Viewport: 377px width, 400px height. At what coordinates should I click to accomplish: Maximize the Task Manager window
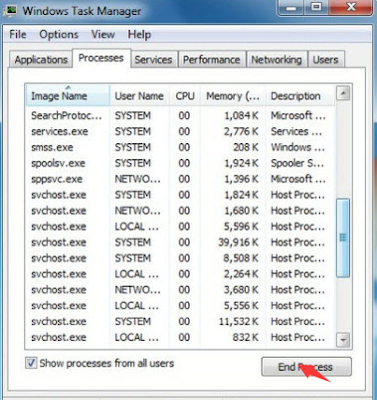pos(316,7)
